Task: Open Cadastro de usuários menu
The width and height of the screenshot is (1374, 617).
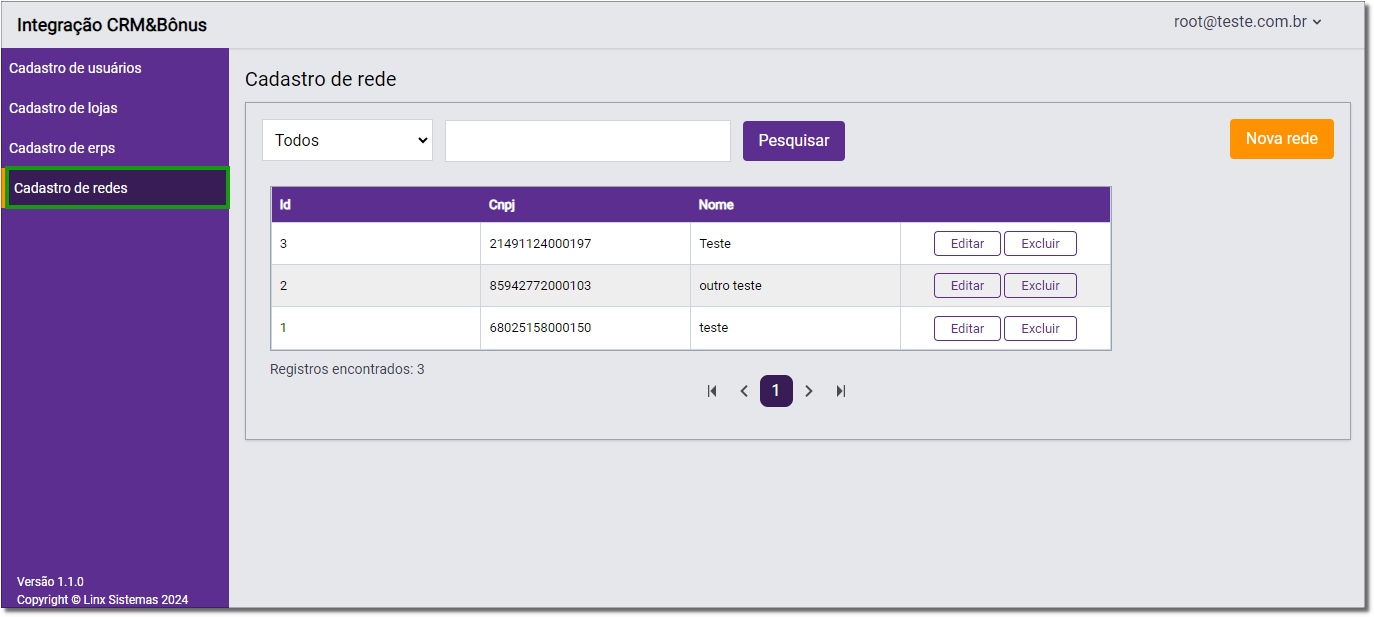Action: pyautogui.click(x=75, y=68)
